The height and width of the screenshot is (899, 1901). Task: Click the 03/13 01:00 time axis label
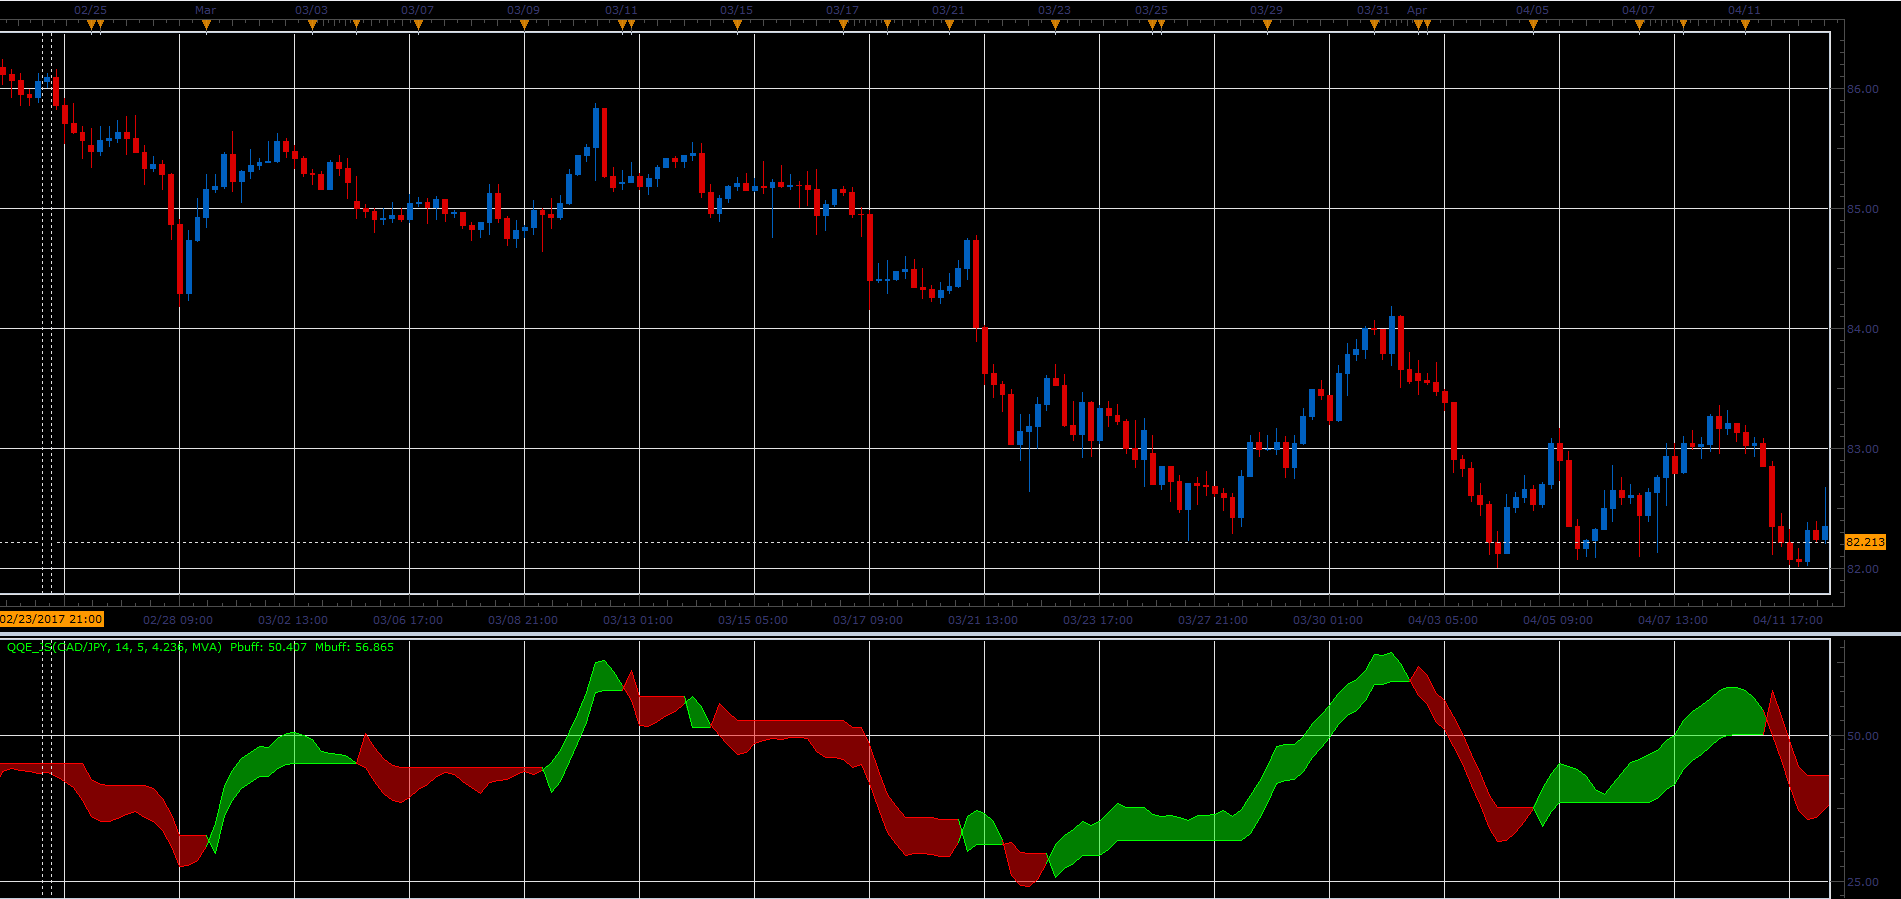tap(638, 620)
